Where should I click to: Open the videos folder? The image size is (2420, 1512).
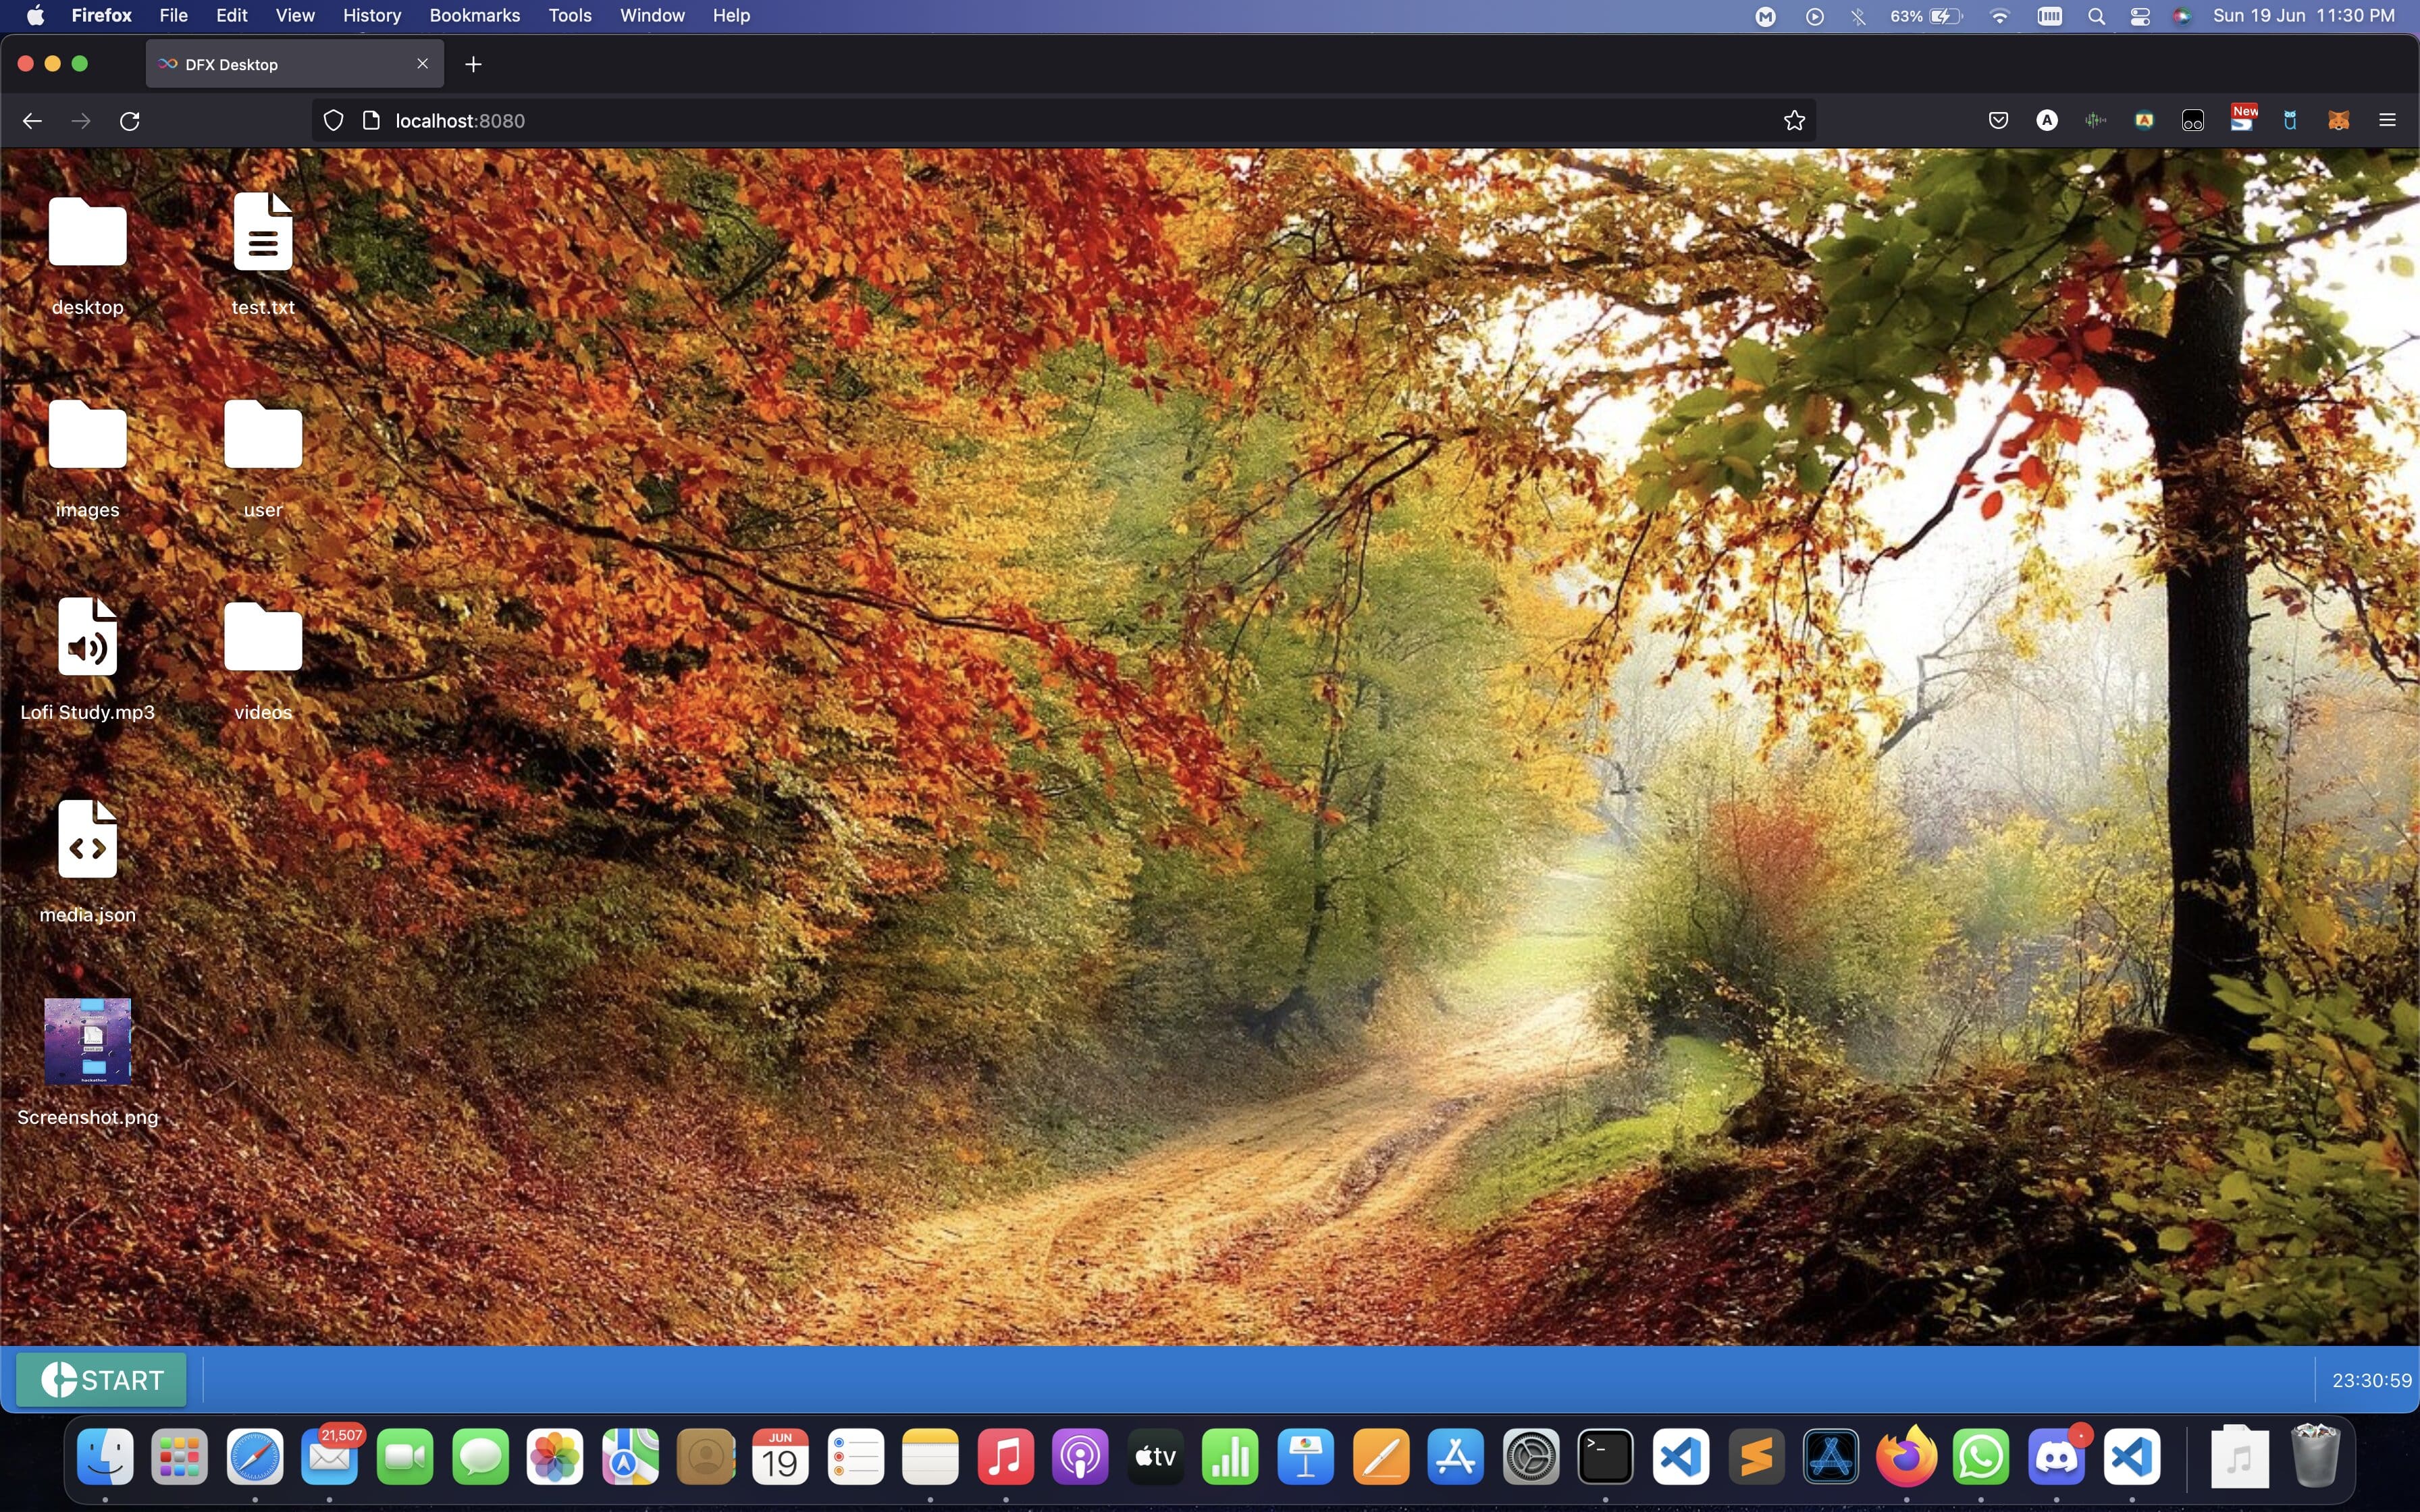click(x=263, y=638)
